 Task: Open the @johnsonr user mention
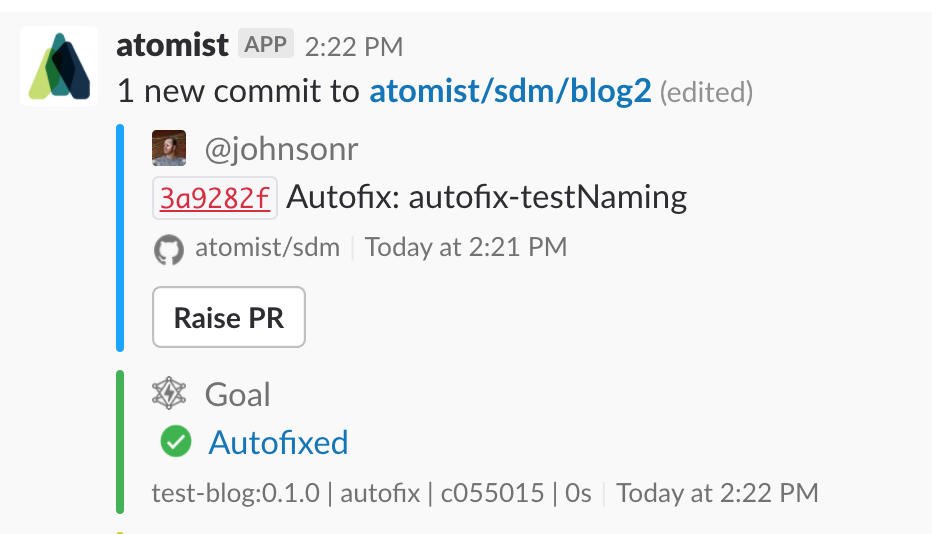(x=281, y=149)
